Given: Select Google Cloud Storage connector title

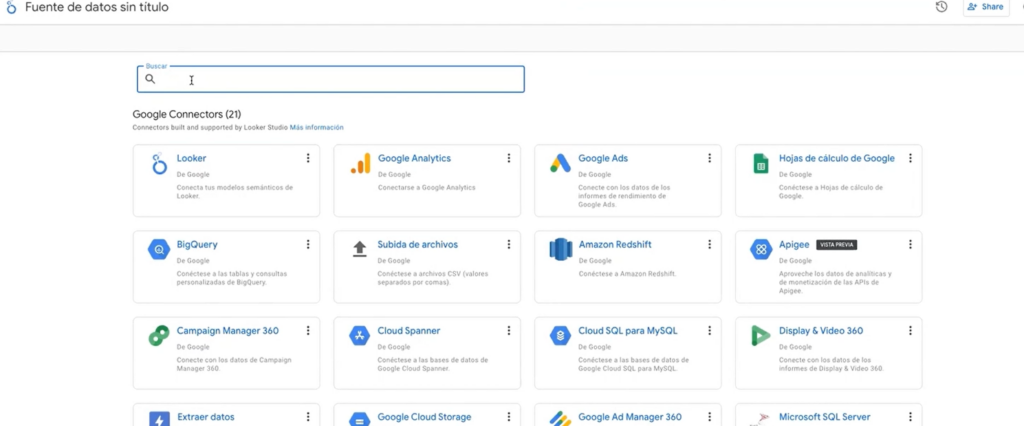Looking at the screenshot, I should (x=424, y=417).
